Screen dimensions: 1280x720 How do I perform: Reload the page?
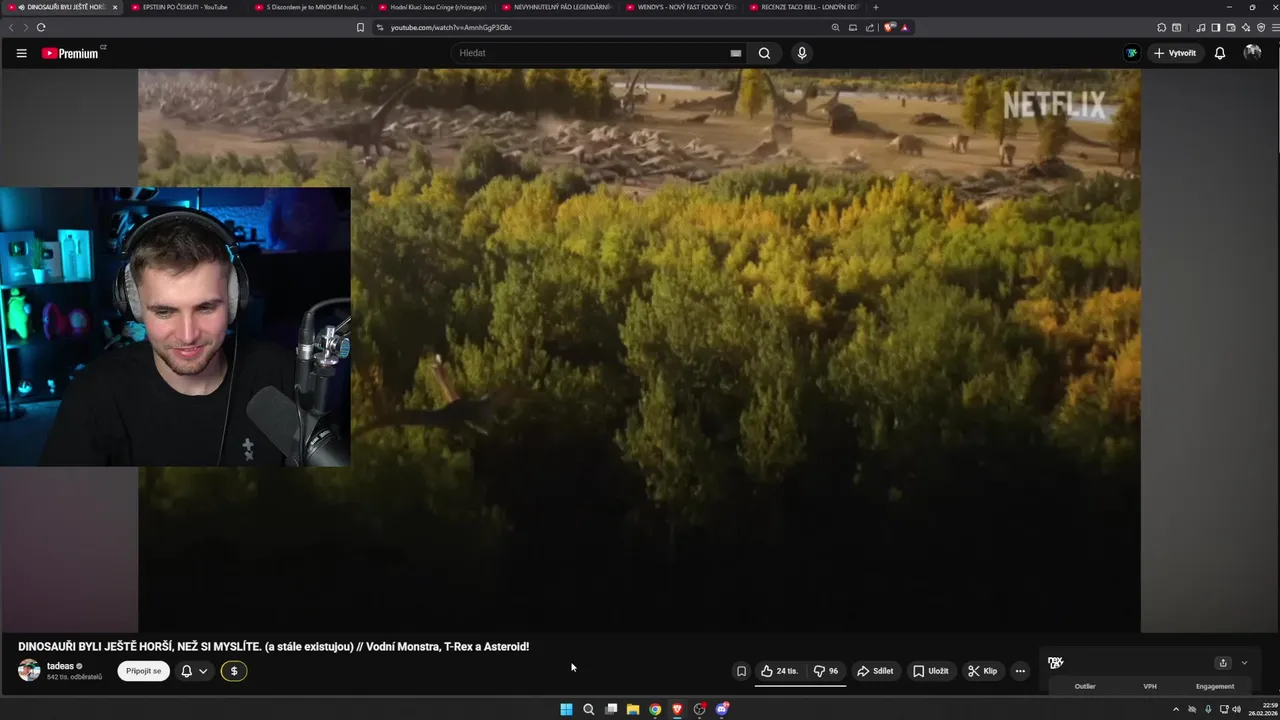click(41, 27)
